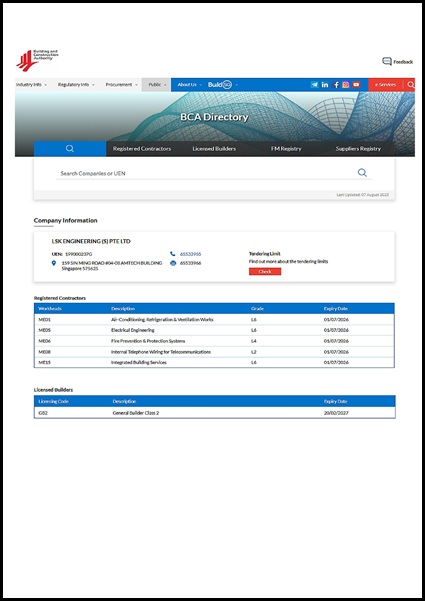Open the Suppliers Registry tab
The width and height of the screenshot is (425, 601).
pyautogui.click(x=358, y=149)
